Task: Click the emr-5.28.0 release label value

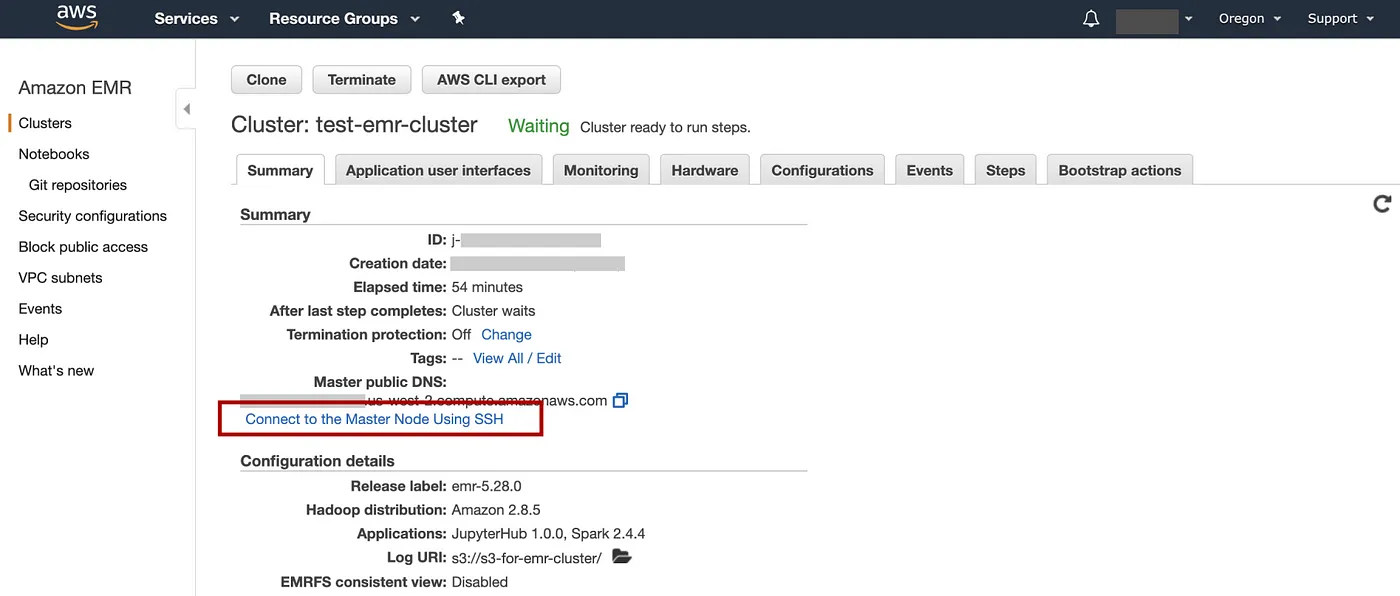Action: [487, 487]
